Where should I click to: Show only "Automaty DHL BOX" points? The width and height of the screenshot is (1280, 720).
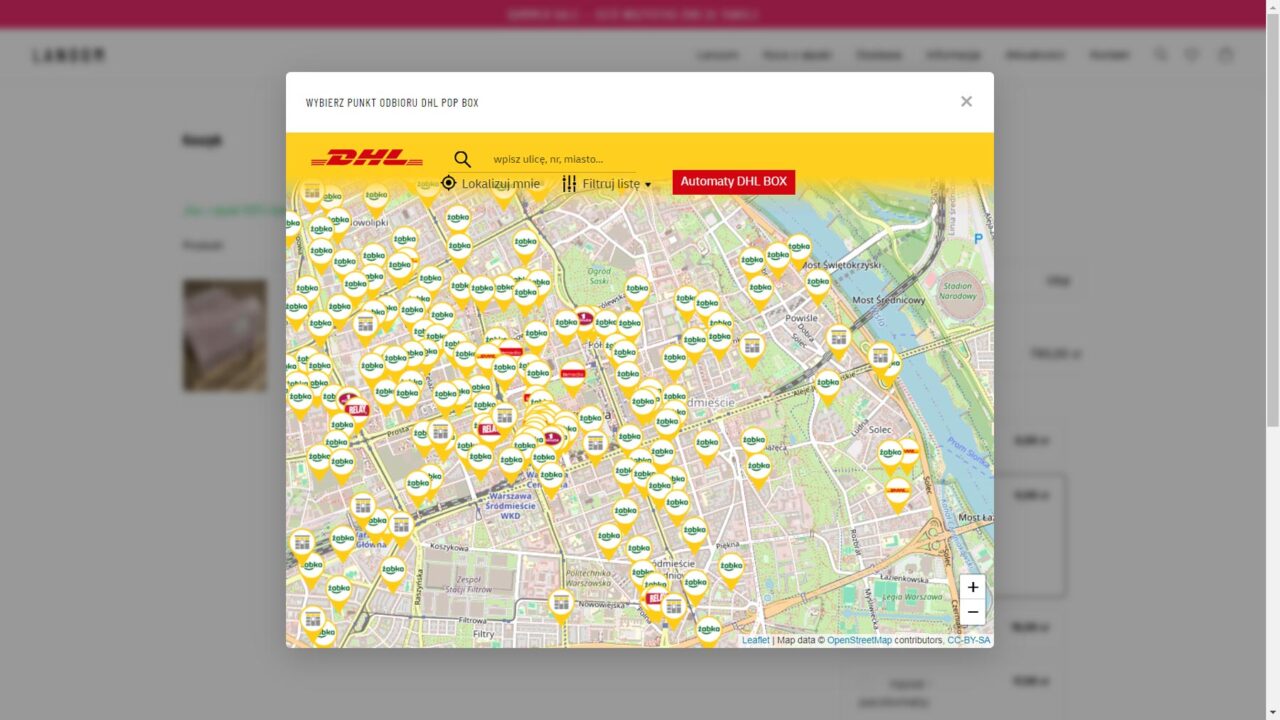[734, 182]
